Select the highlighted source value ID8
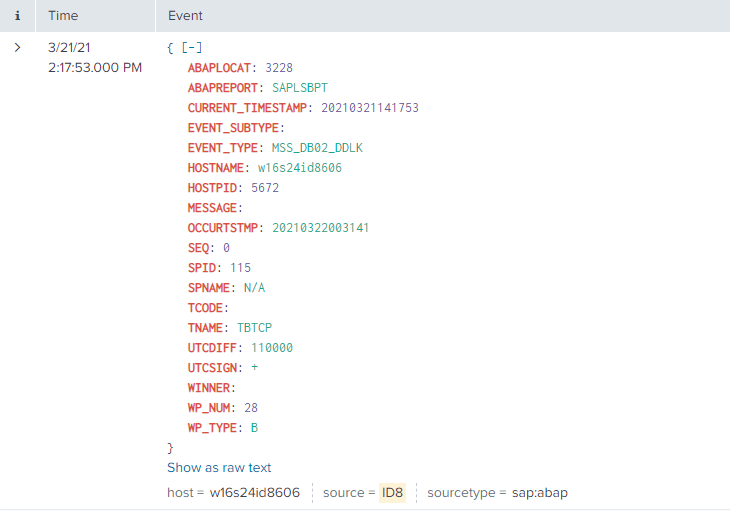Screen dimensions: 730x525 (x=392, y=493)
